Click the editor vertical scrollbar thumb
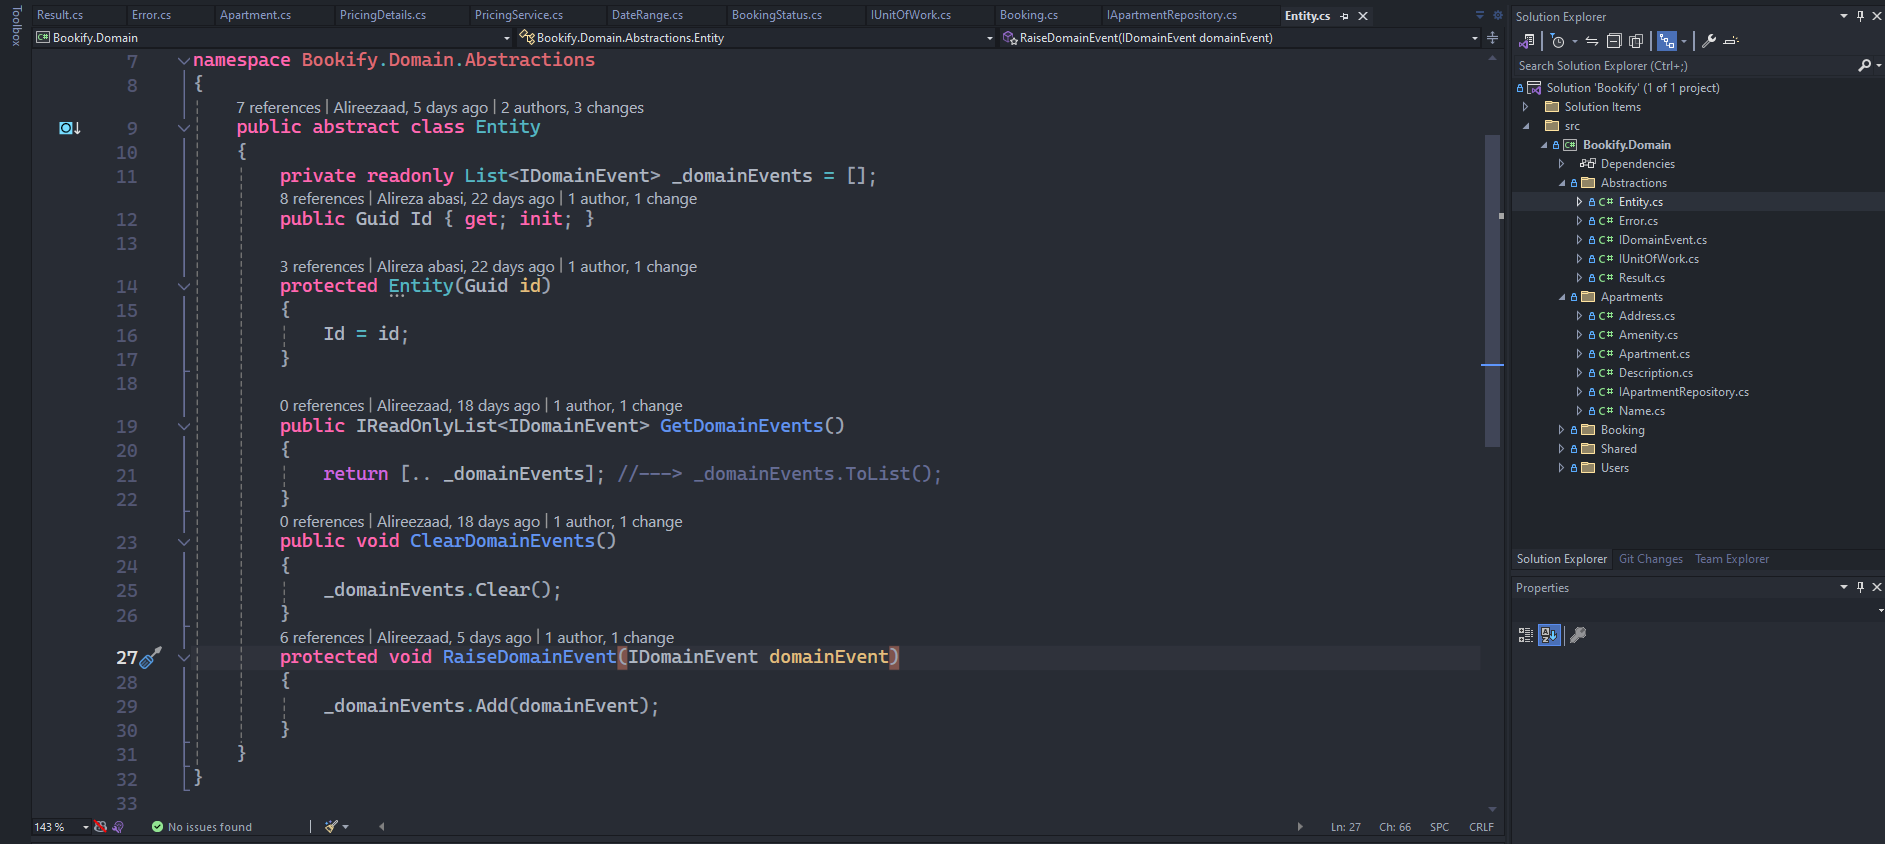 click(x=1492, y=290)
